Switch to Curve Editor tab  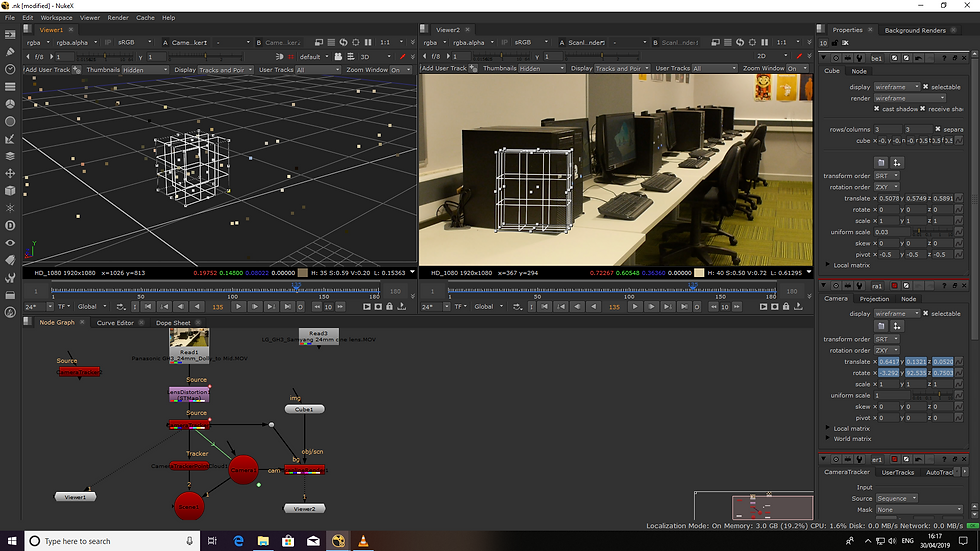click(x=115, y=322)
